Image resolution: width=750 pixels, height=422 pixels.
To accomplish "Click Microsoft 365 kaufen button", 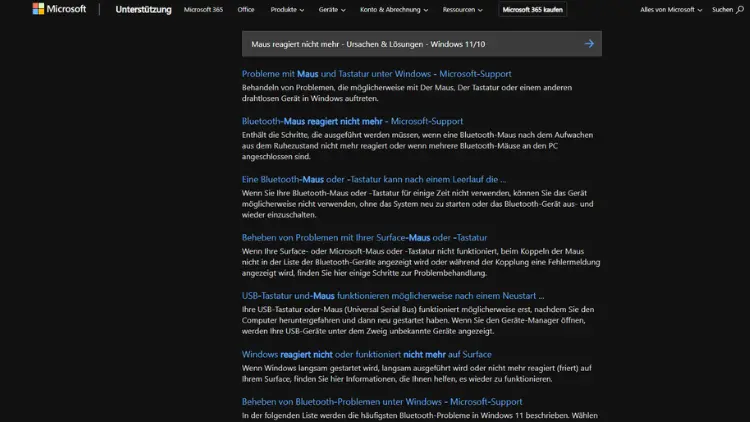I will pos(532,10).
